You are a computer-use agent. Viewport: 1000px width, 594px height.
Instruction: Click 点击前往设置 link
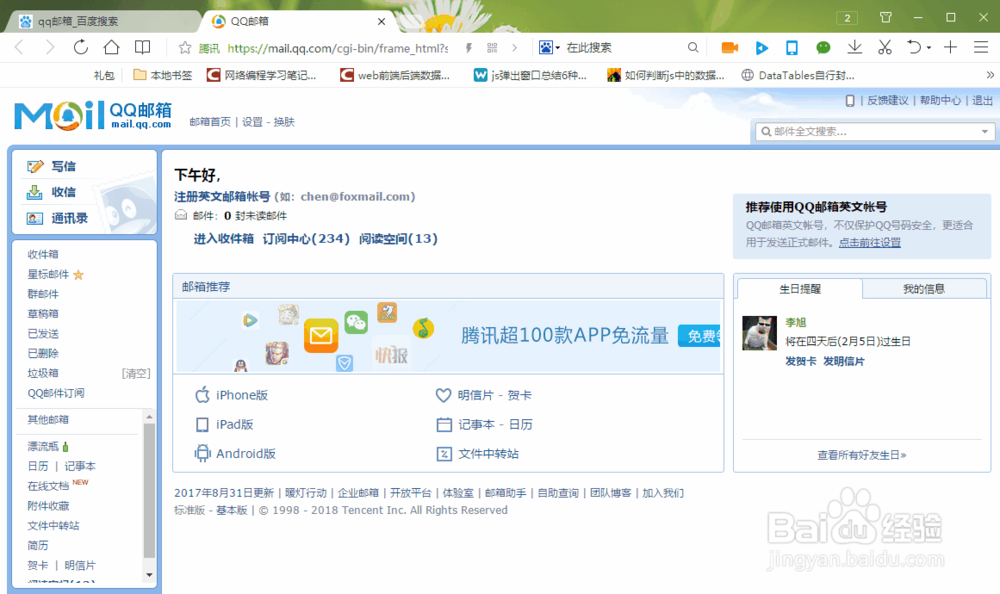[x=869, y=242]
